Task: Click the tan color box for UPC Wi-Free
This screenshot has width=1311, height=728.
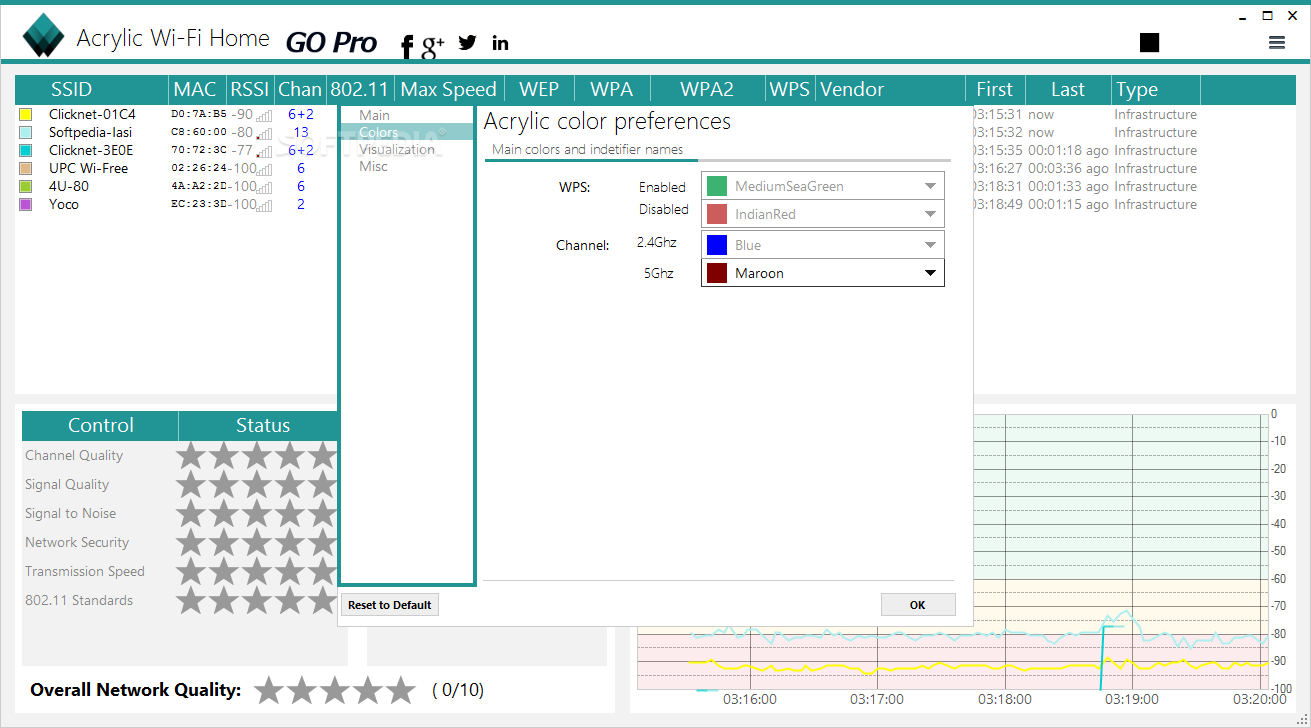Action: click(26, 169)
